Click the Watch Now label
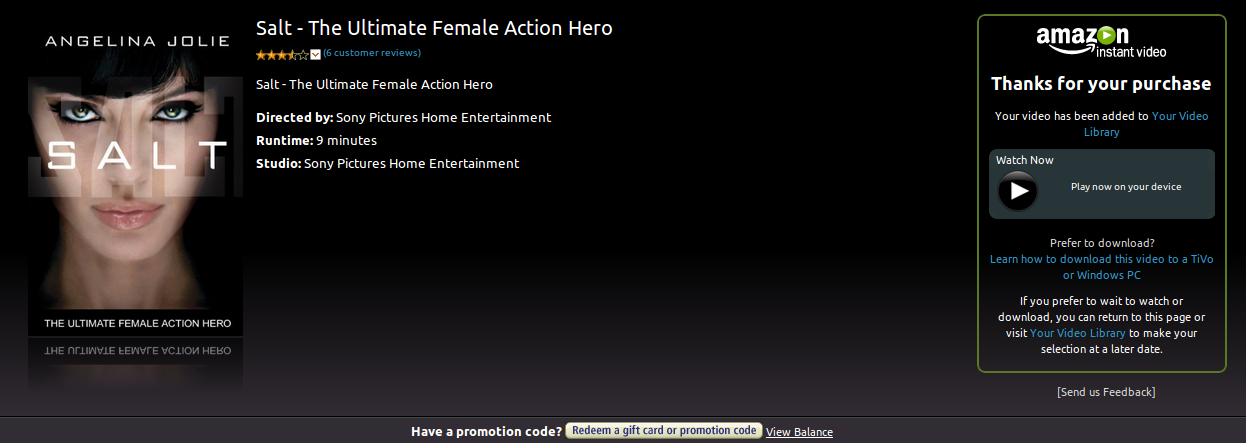Image resolution: width=1246 pixels, height=443 pixels. [x=1025, y=160]
